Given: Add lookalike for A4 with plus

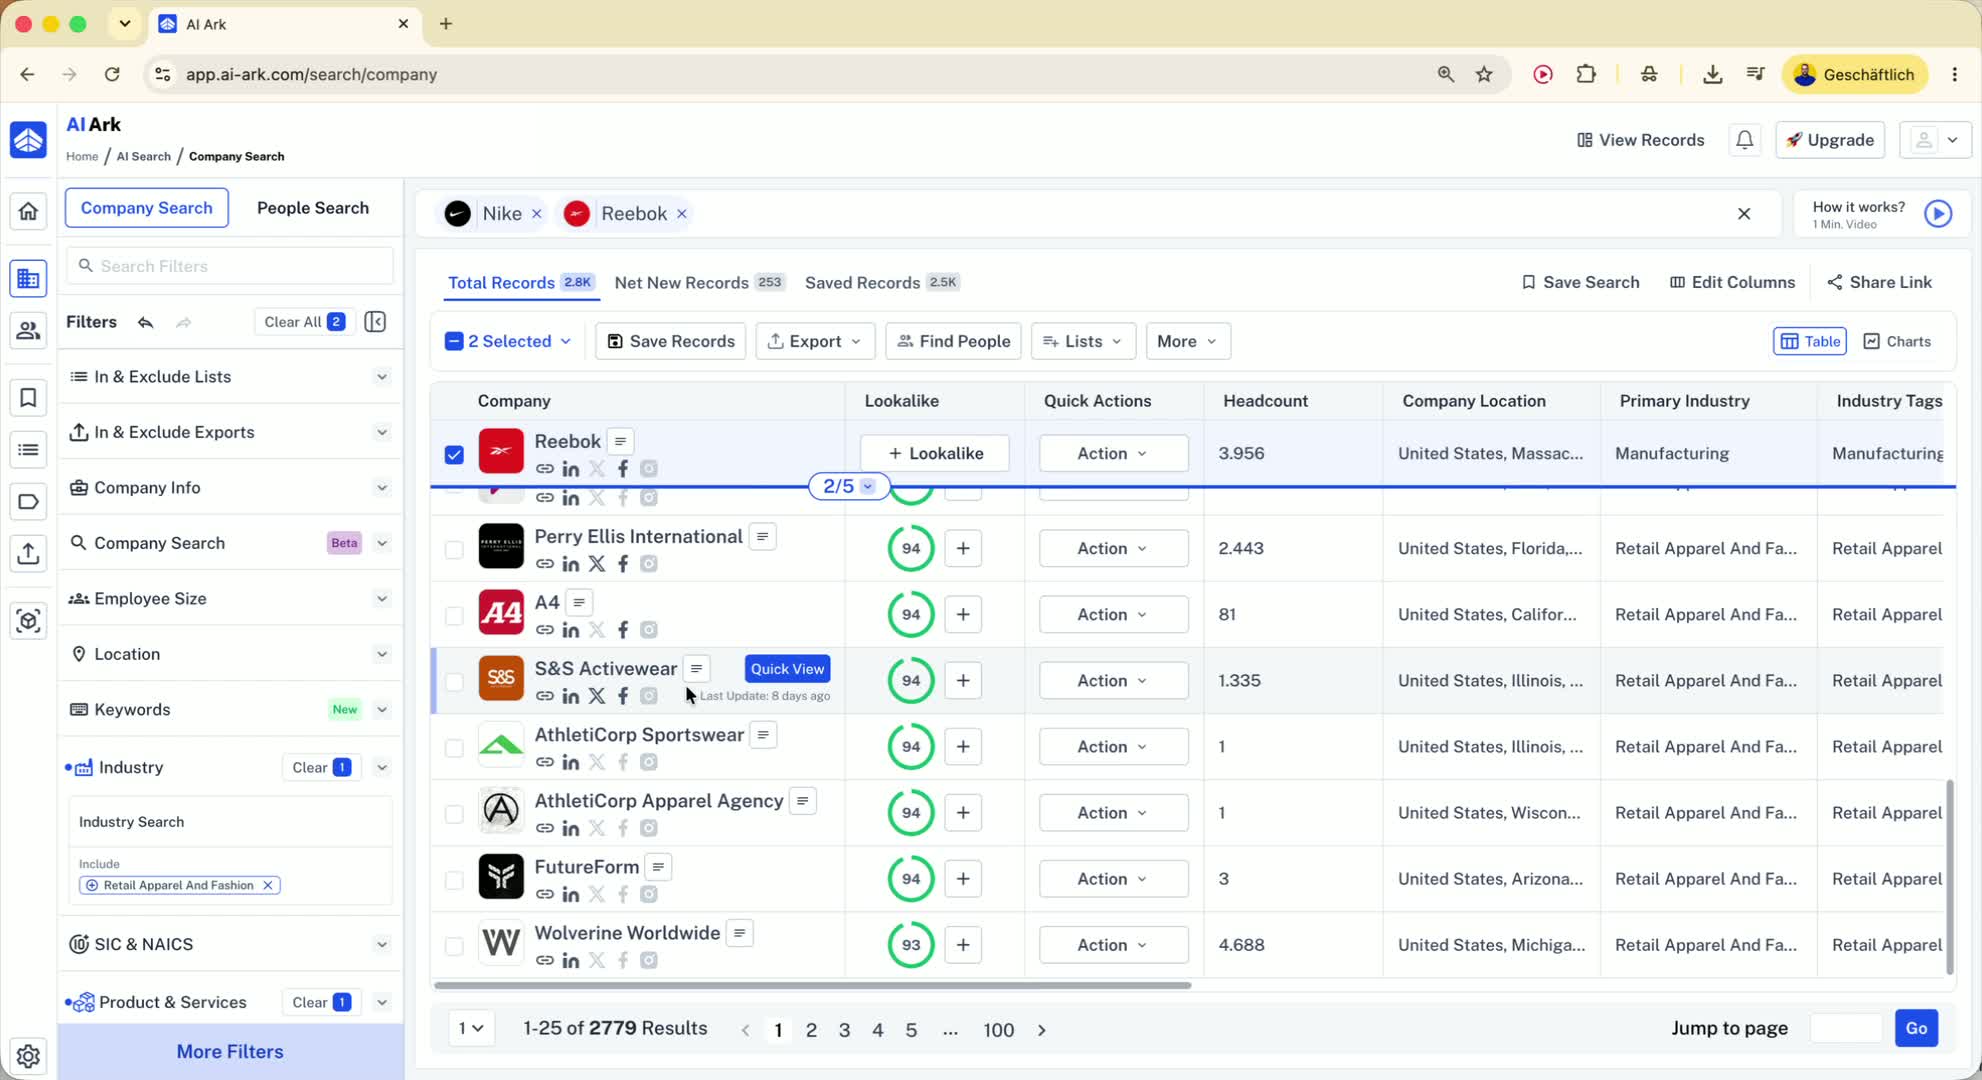Looking at the screenshot, I should tap(963, 614).
